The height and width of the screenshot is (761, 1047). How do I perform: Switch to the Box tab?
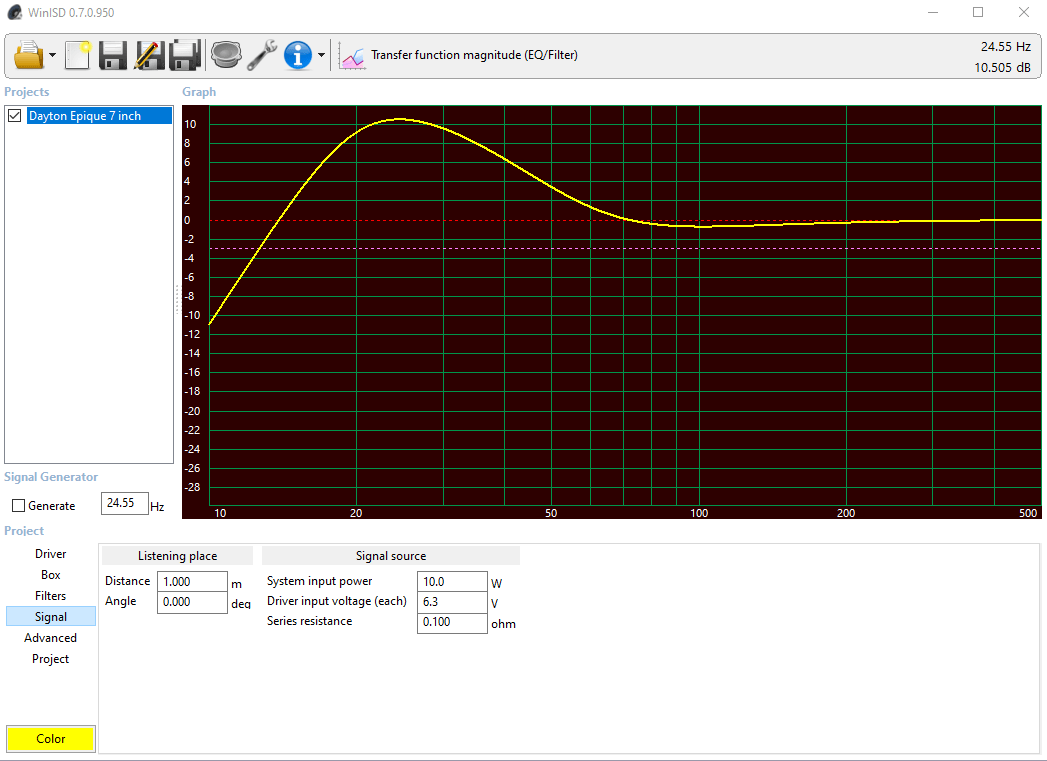coord(51,575)
